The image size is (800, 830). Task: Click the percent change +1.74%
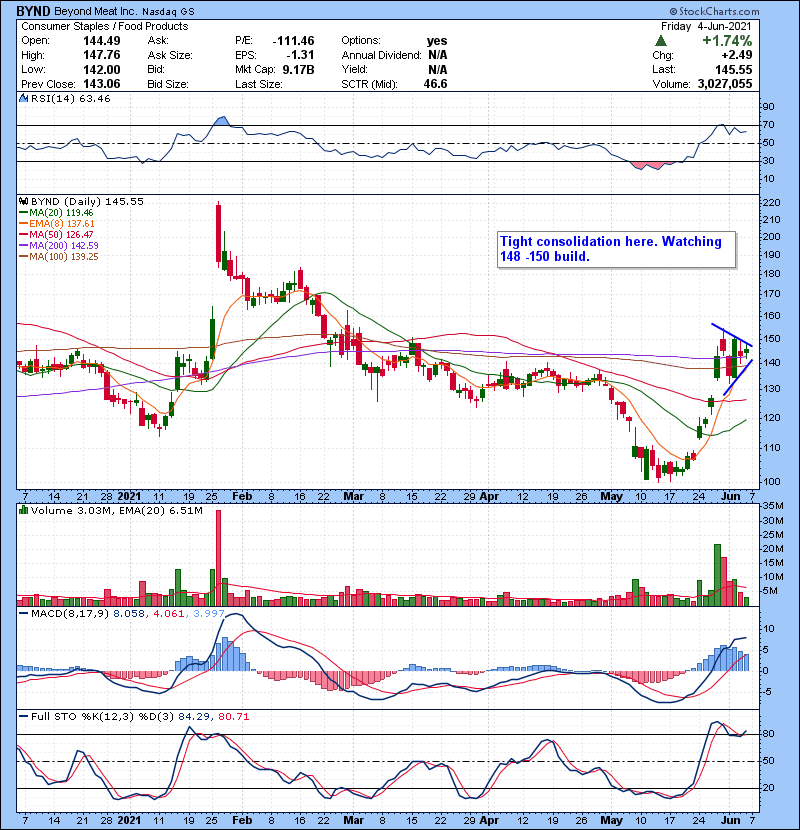coord(727,41)
